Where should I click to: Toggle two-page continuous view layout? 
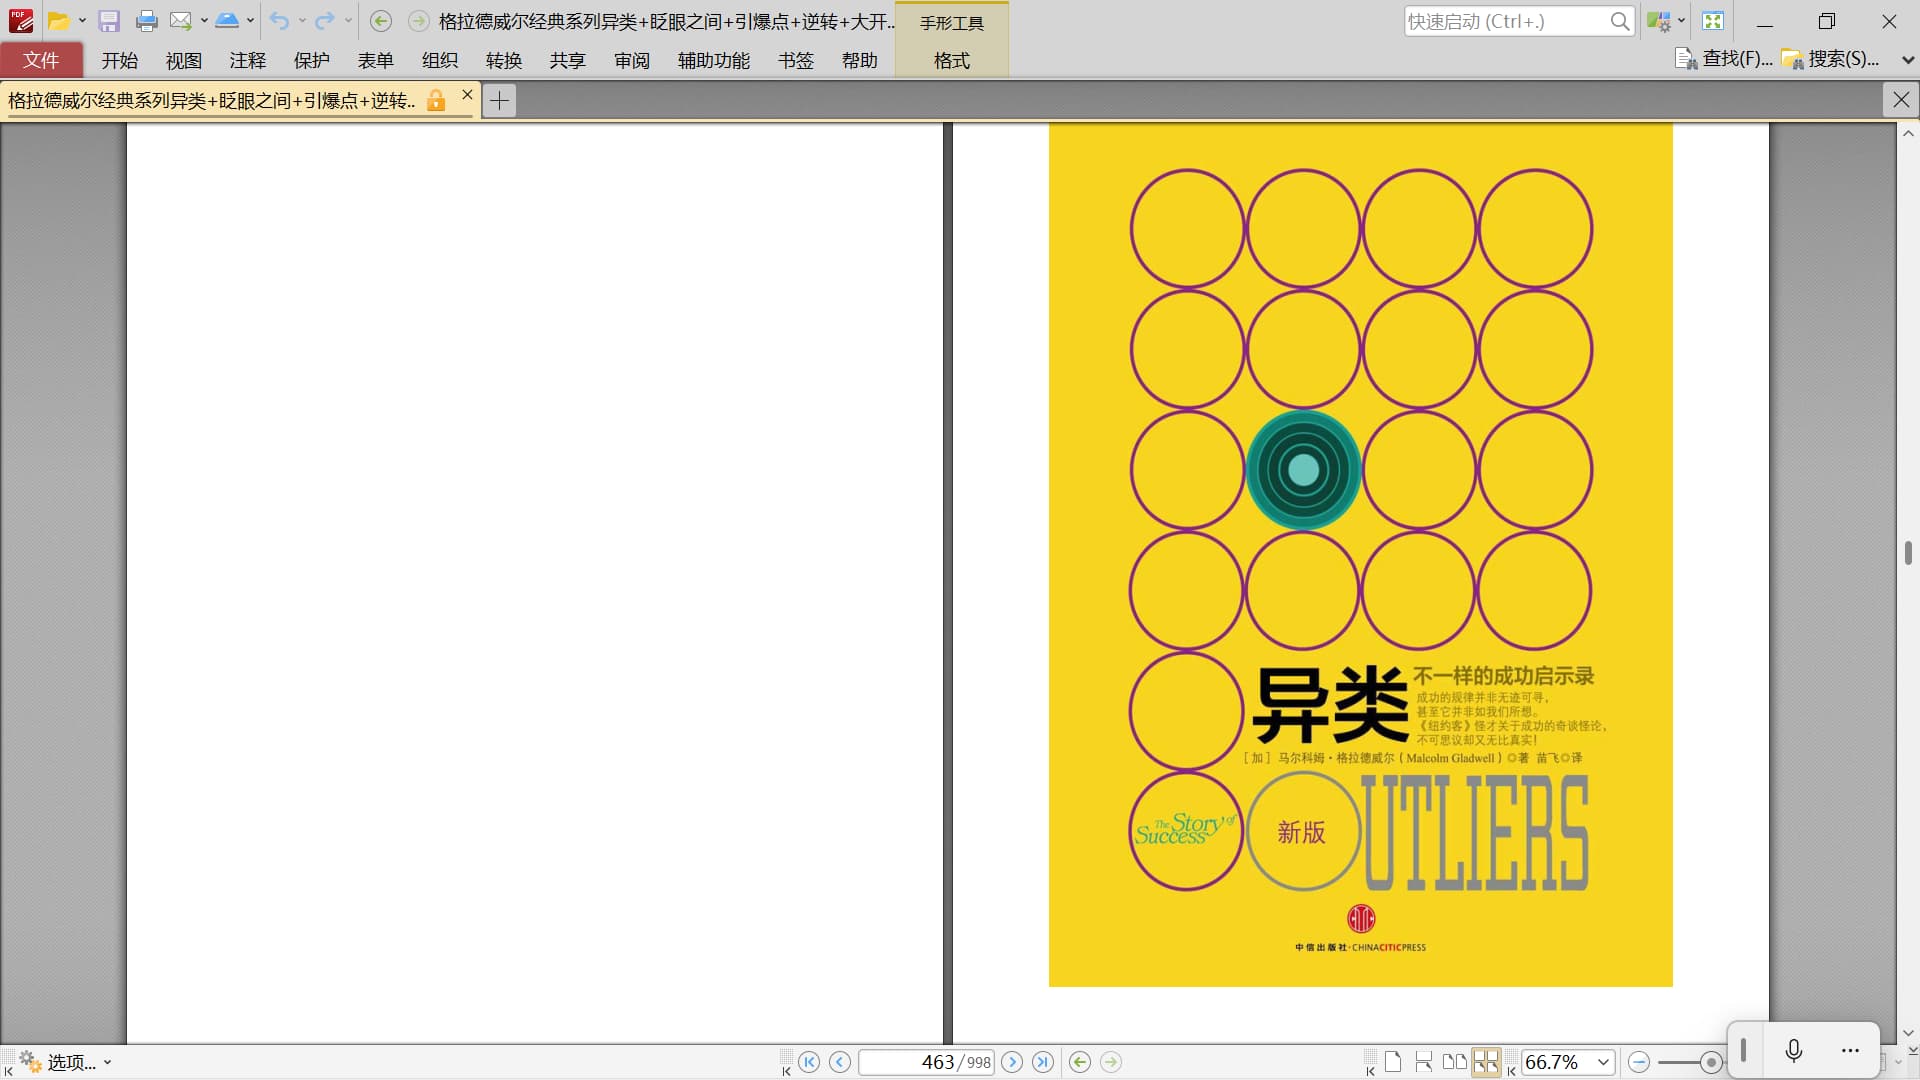pyautogui.click(x=1486, y=1062)
